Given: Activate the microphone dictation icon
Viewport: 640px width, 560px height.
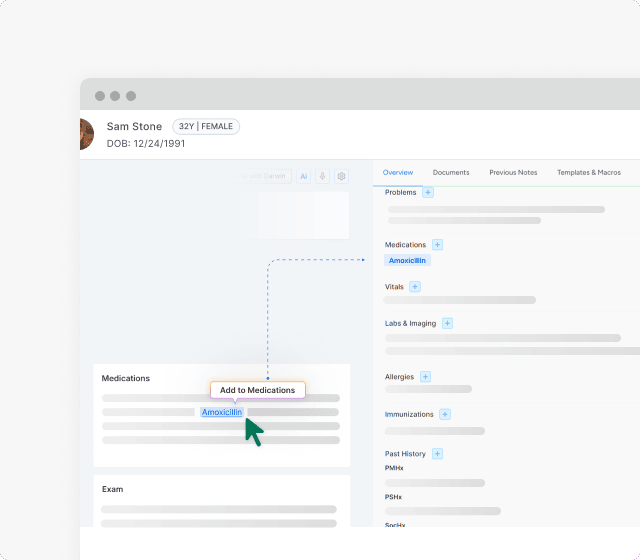Looking at the screenshot, I should [323, 176].
